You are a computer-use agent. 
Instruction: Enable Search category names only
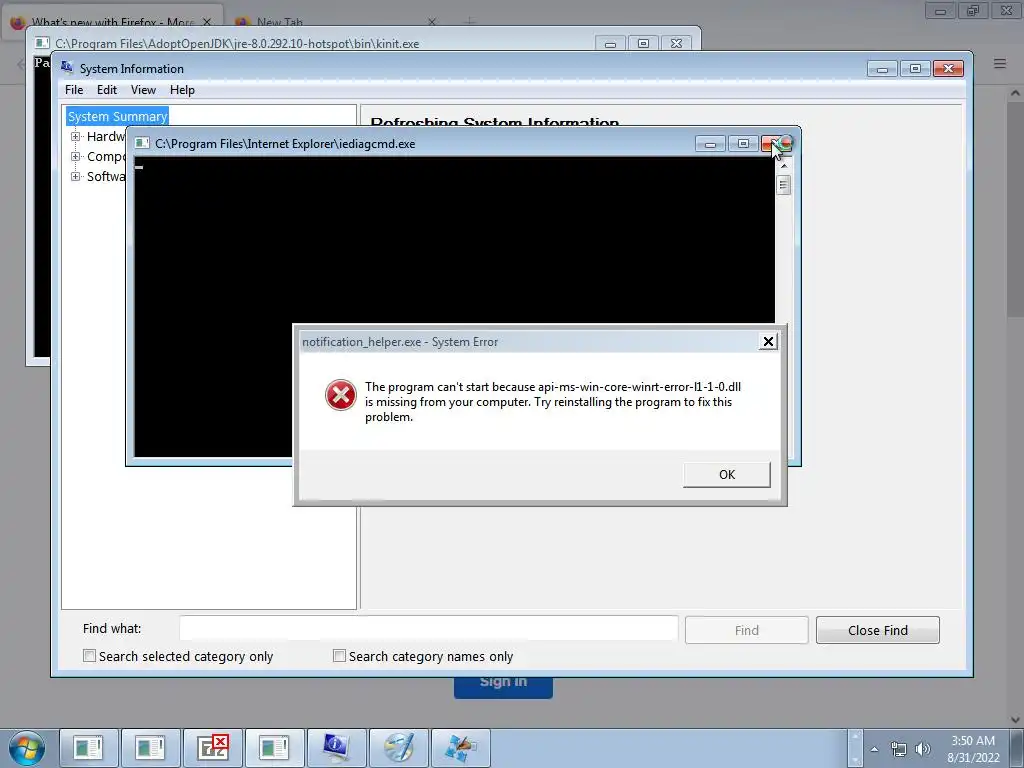pyautogui.click(x=339, y=656)
